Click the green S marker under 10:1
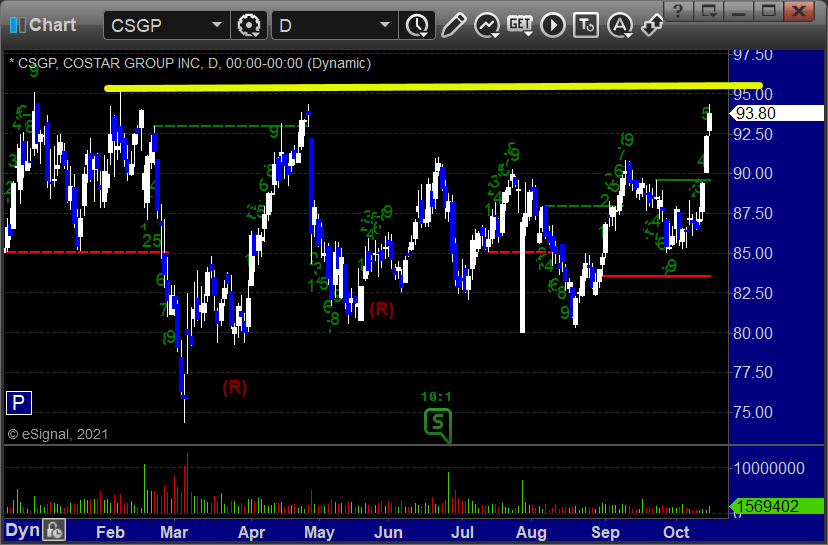Image resolution: width=828 pixels, height=545 pixels. coord(438,425)
